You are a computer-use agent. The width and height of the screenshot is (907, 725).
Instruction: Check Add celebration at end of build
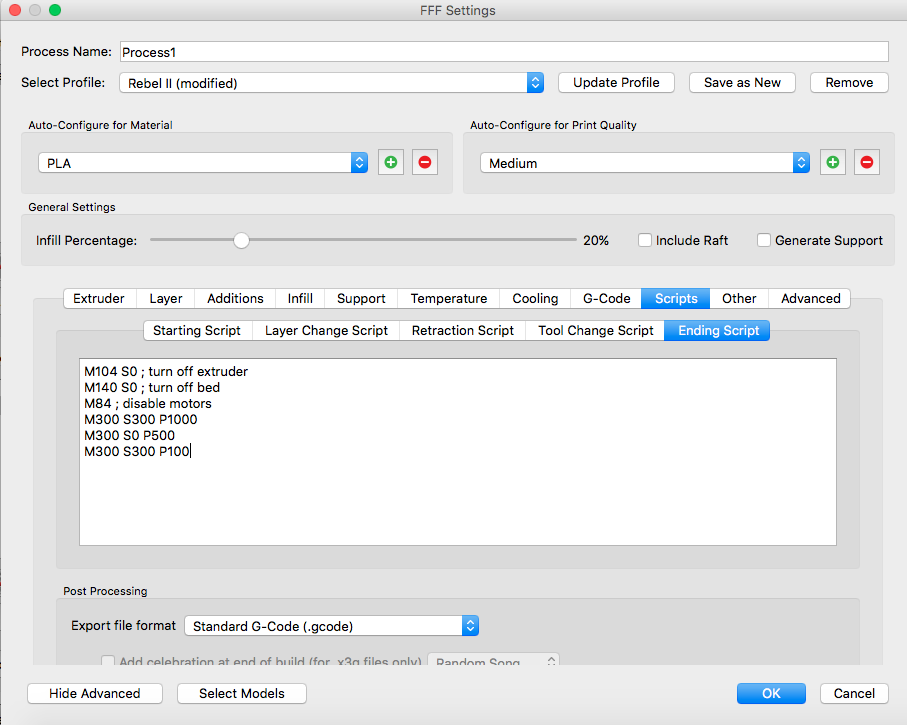[108, 661]
